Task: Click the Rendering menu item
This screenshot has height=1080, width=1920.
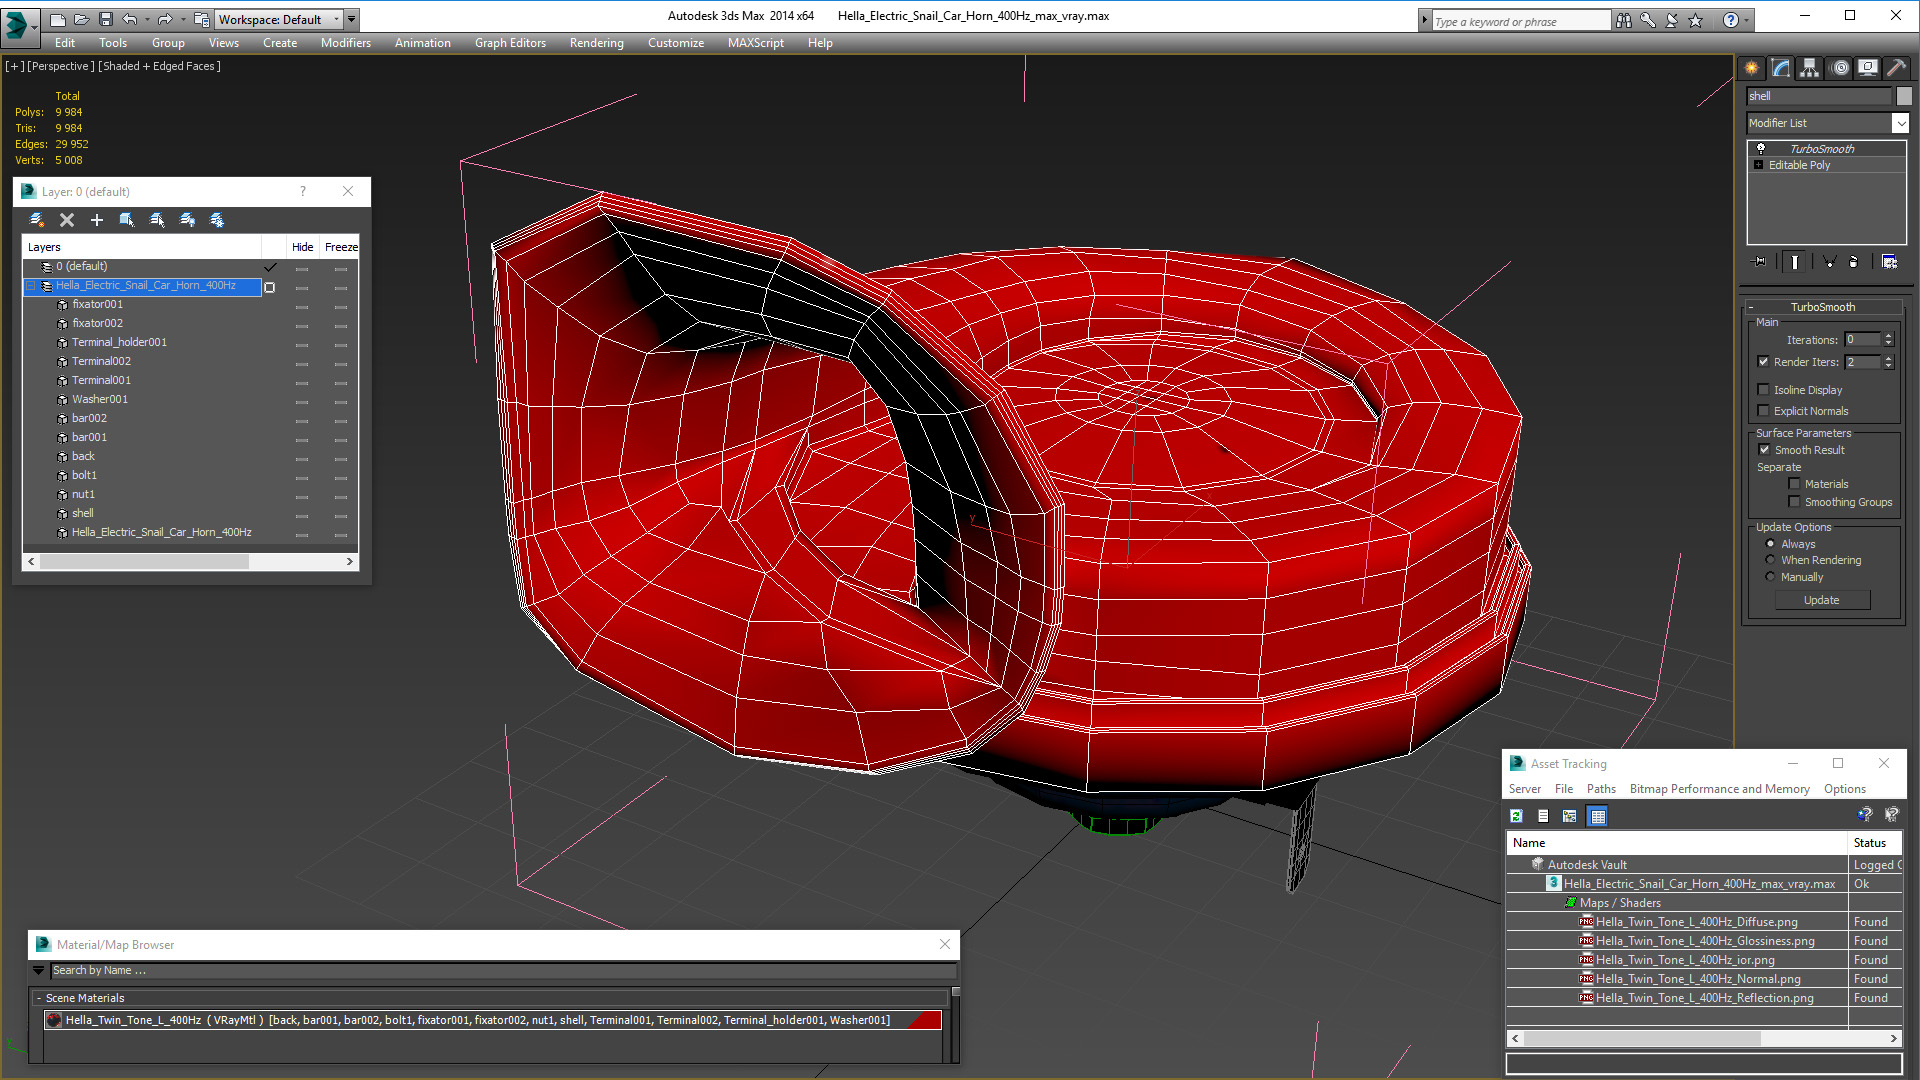Action: 597,42
